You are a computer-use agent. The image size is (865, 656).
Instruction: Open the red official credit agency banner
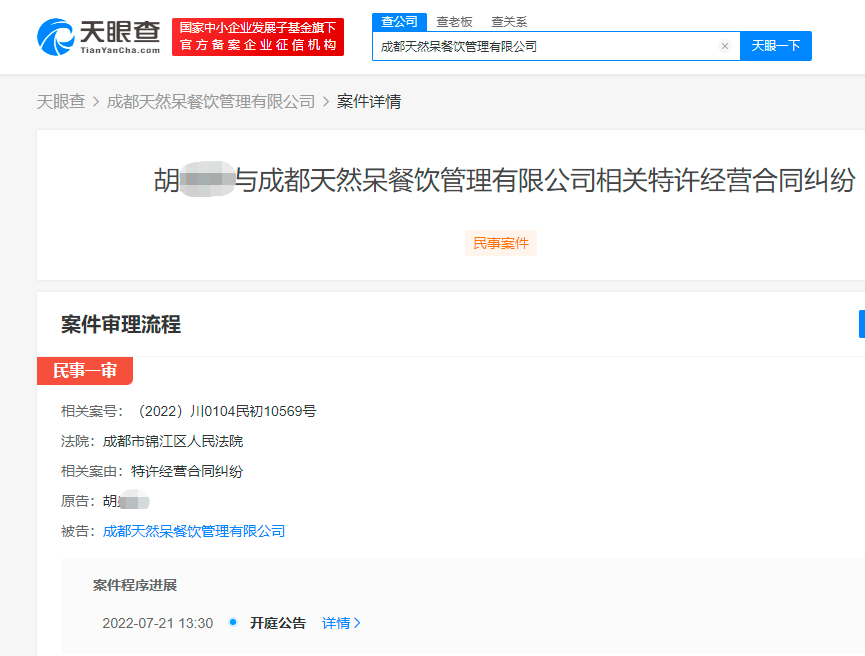click(x=258, y=37)
